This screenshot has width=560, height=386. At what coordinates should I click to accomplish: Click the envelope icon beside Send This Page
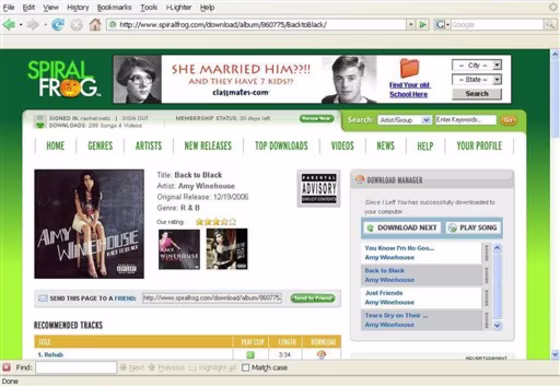[43, 298]
